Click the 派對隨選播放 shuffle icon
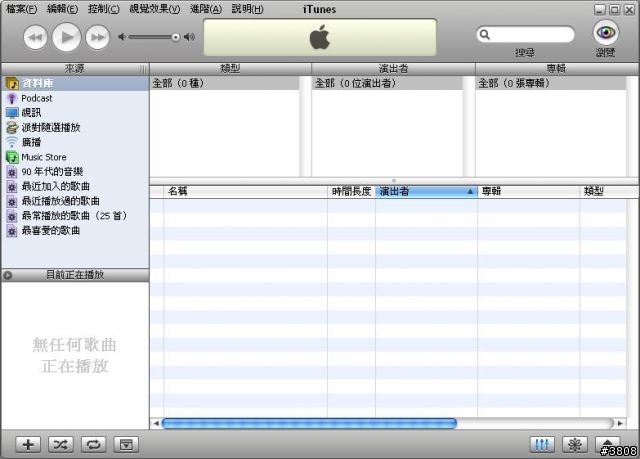The width and height of the screenshot is (640, 459). point(12,127)
